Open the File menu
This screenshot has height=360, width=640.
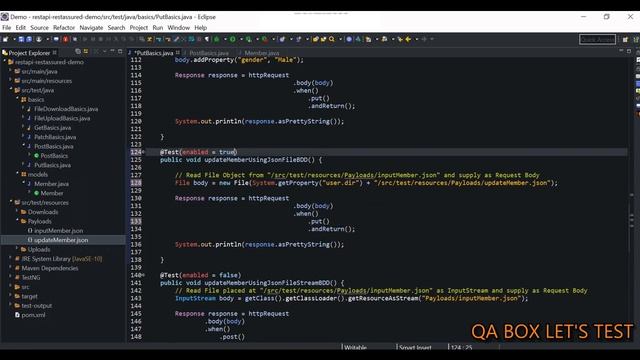7,28
